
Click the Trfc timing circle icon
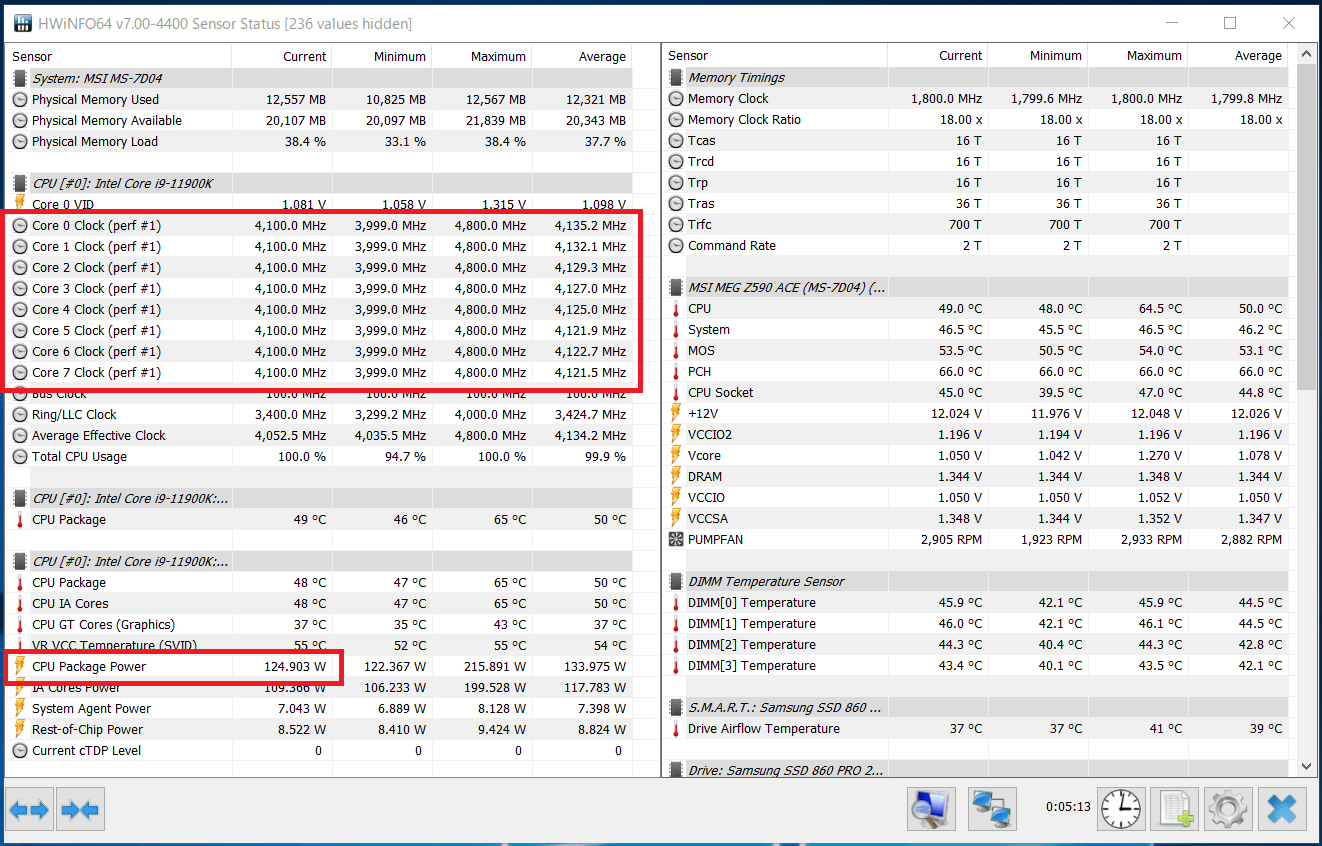tap(676, 225)
